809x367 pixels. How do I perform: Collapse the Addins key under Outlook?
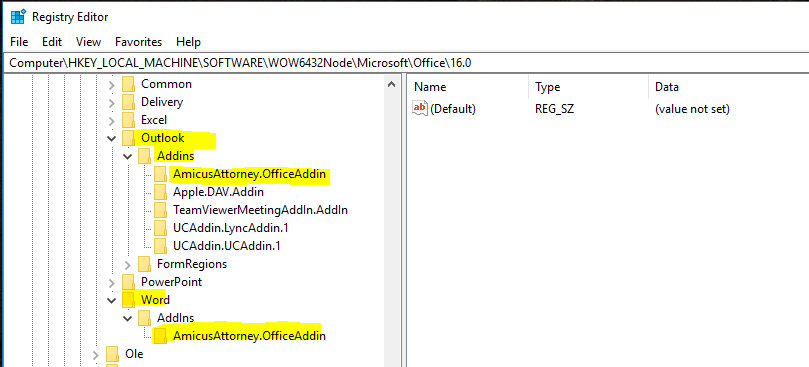point(128,156)
